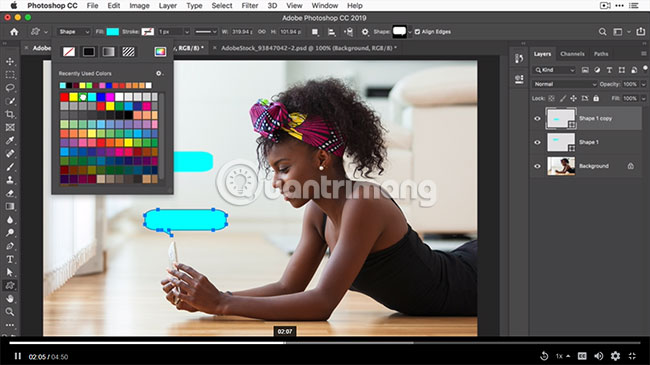The height and width of the screenshot is (365, 650).
Task: Toggle lock all for layer
Action: click(596, 98)
